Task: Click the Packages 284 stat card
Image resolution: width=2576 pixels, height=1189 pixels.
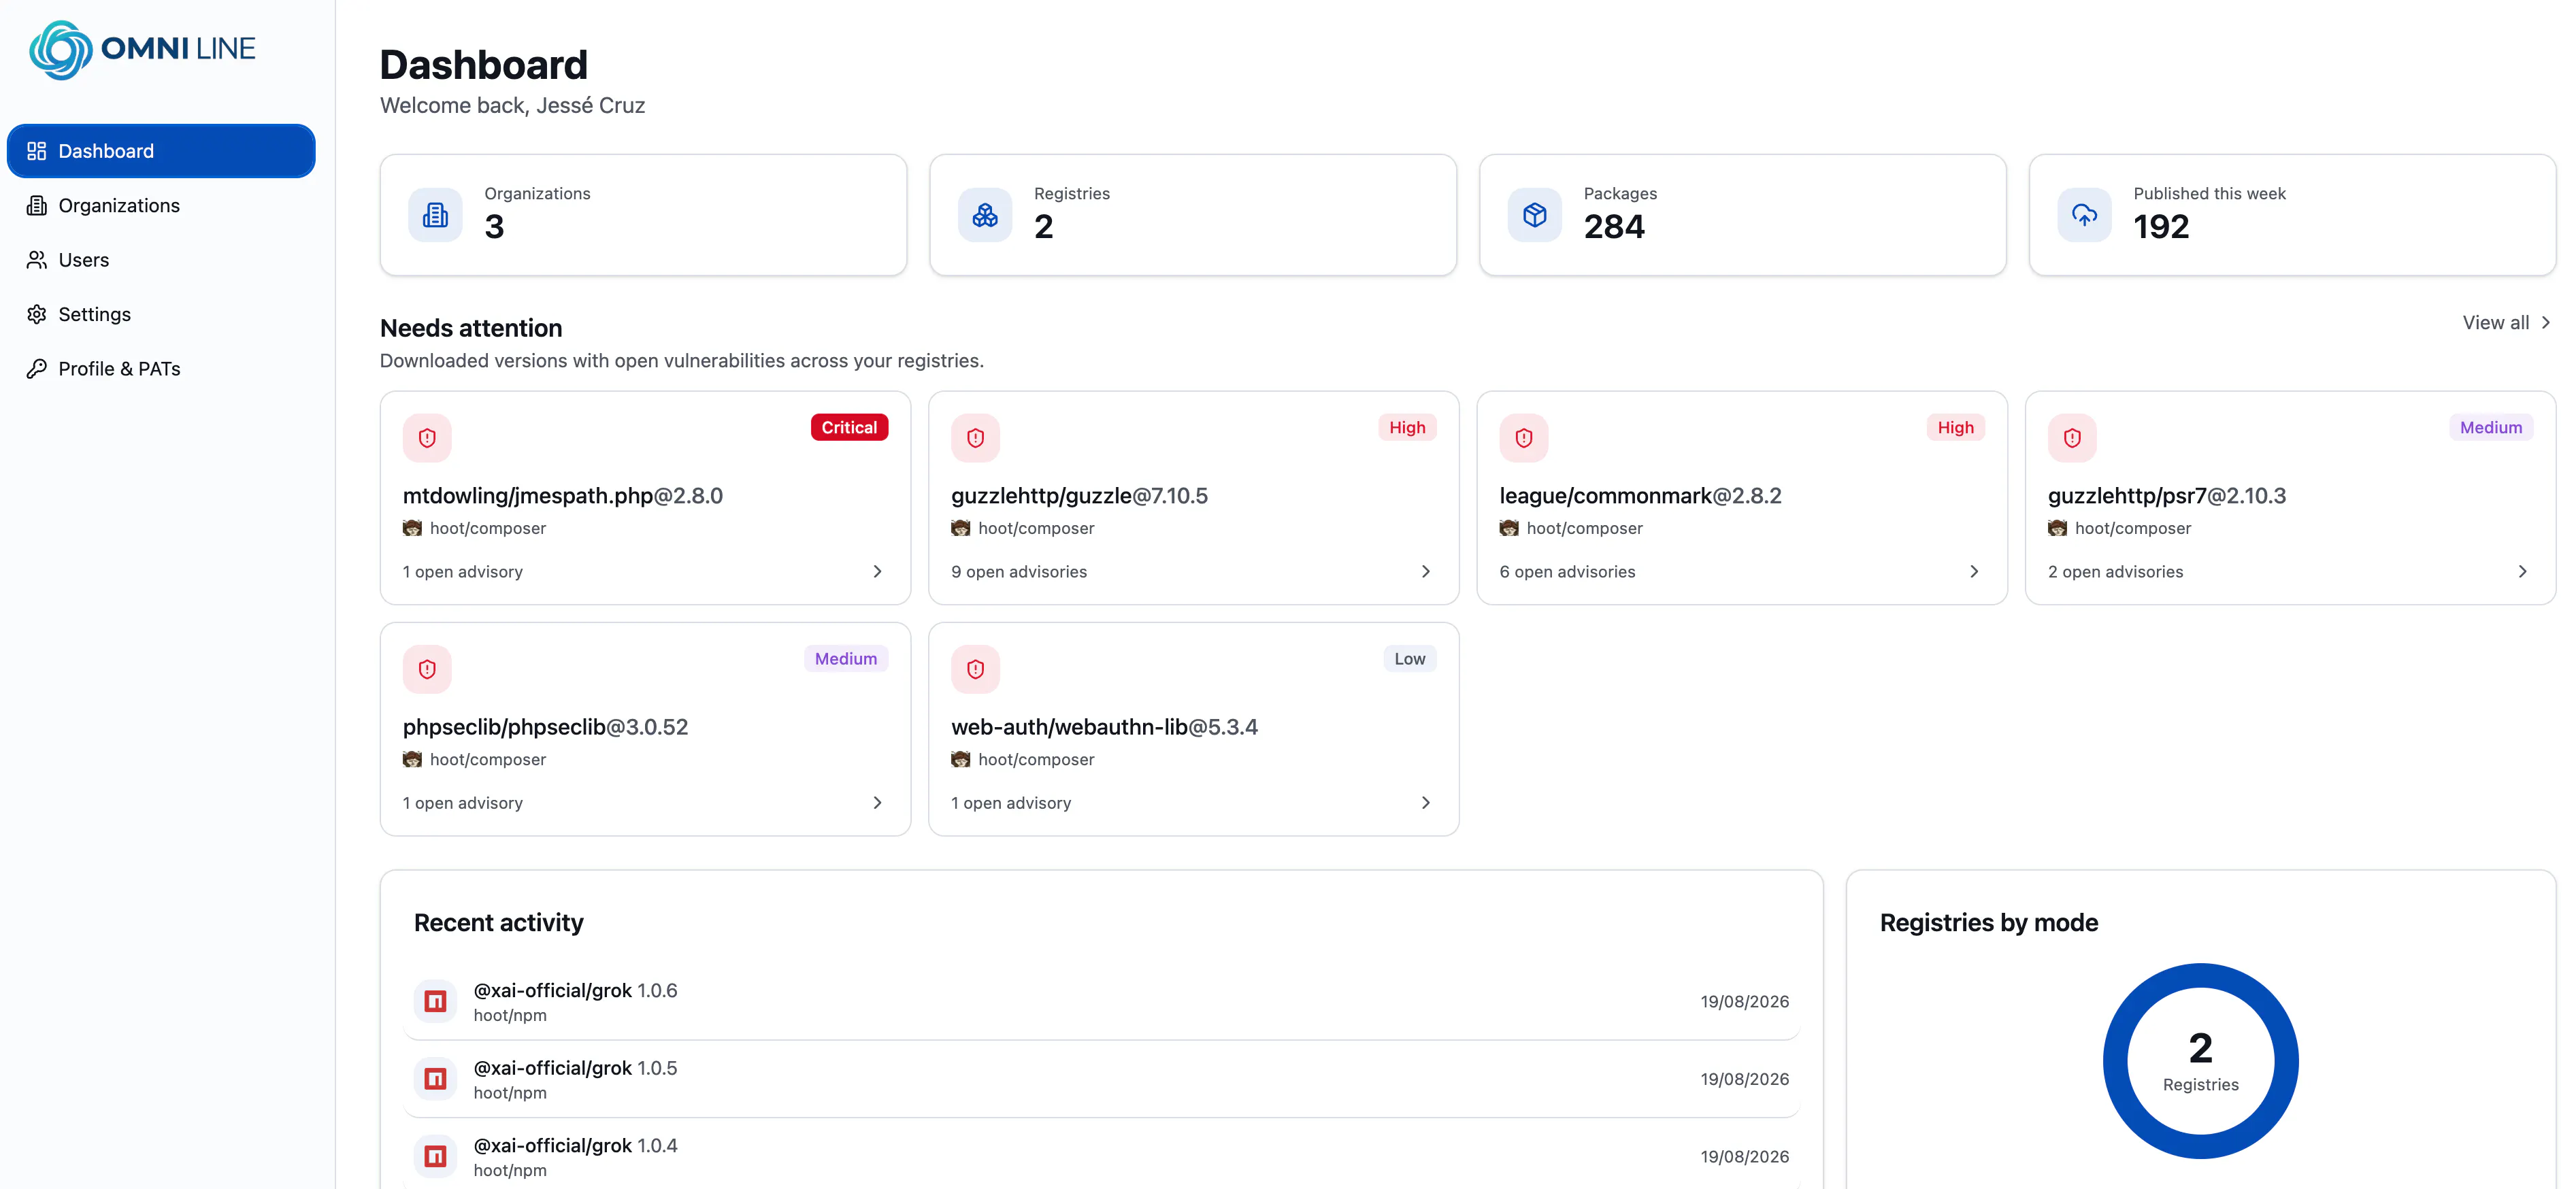Action: coord(1742,215)
